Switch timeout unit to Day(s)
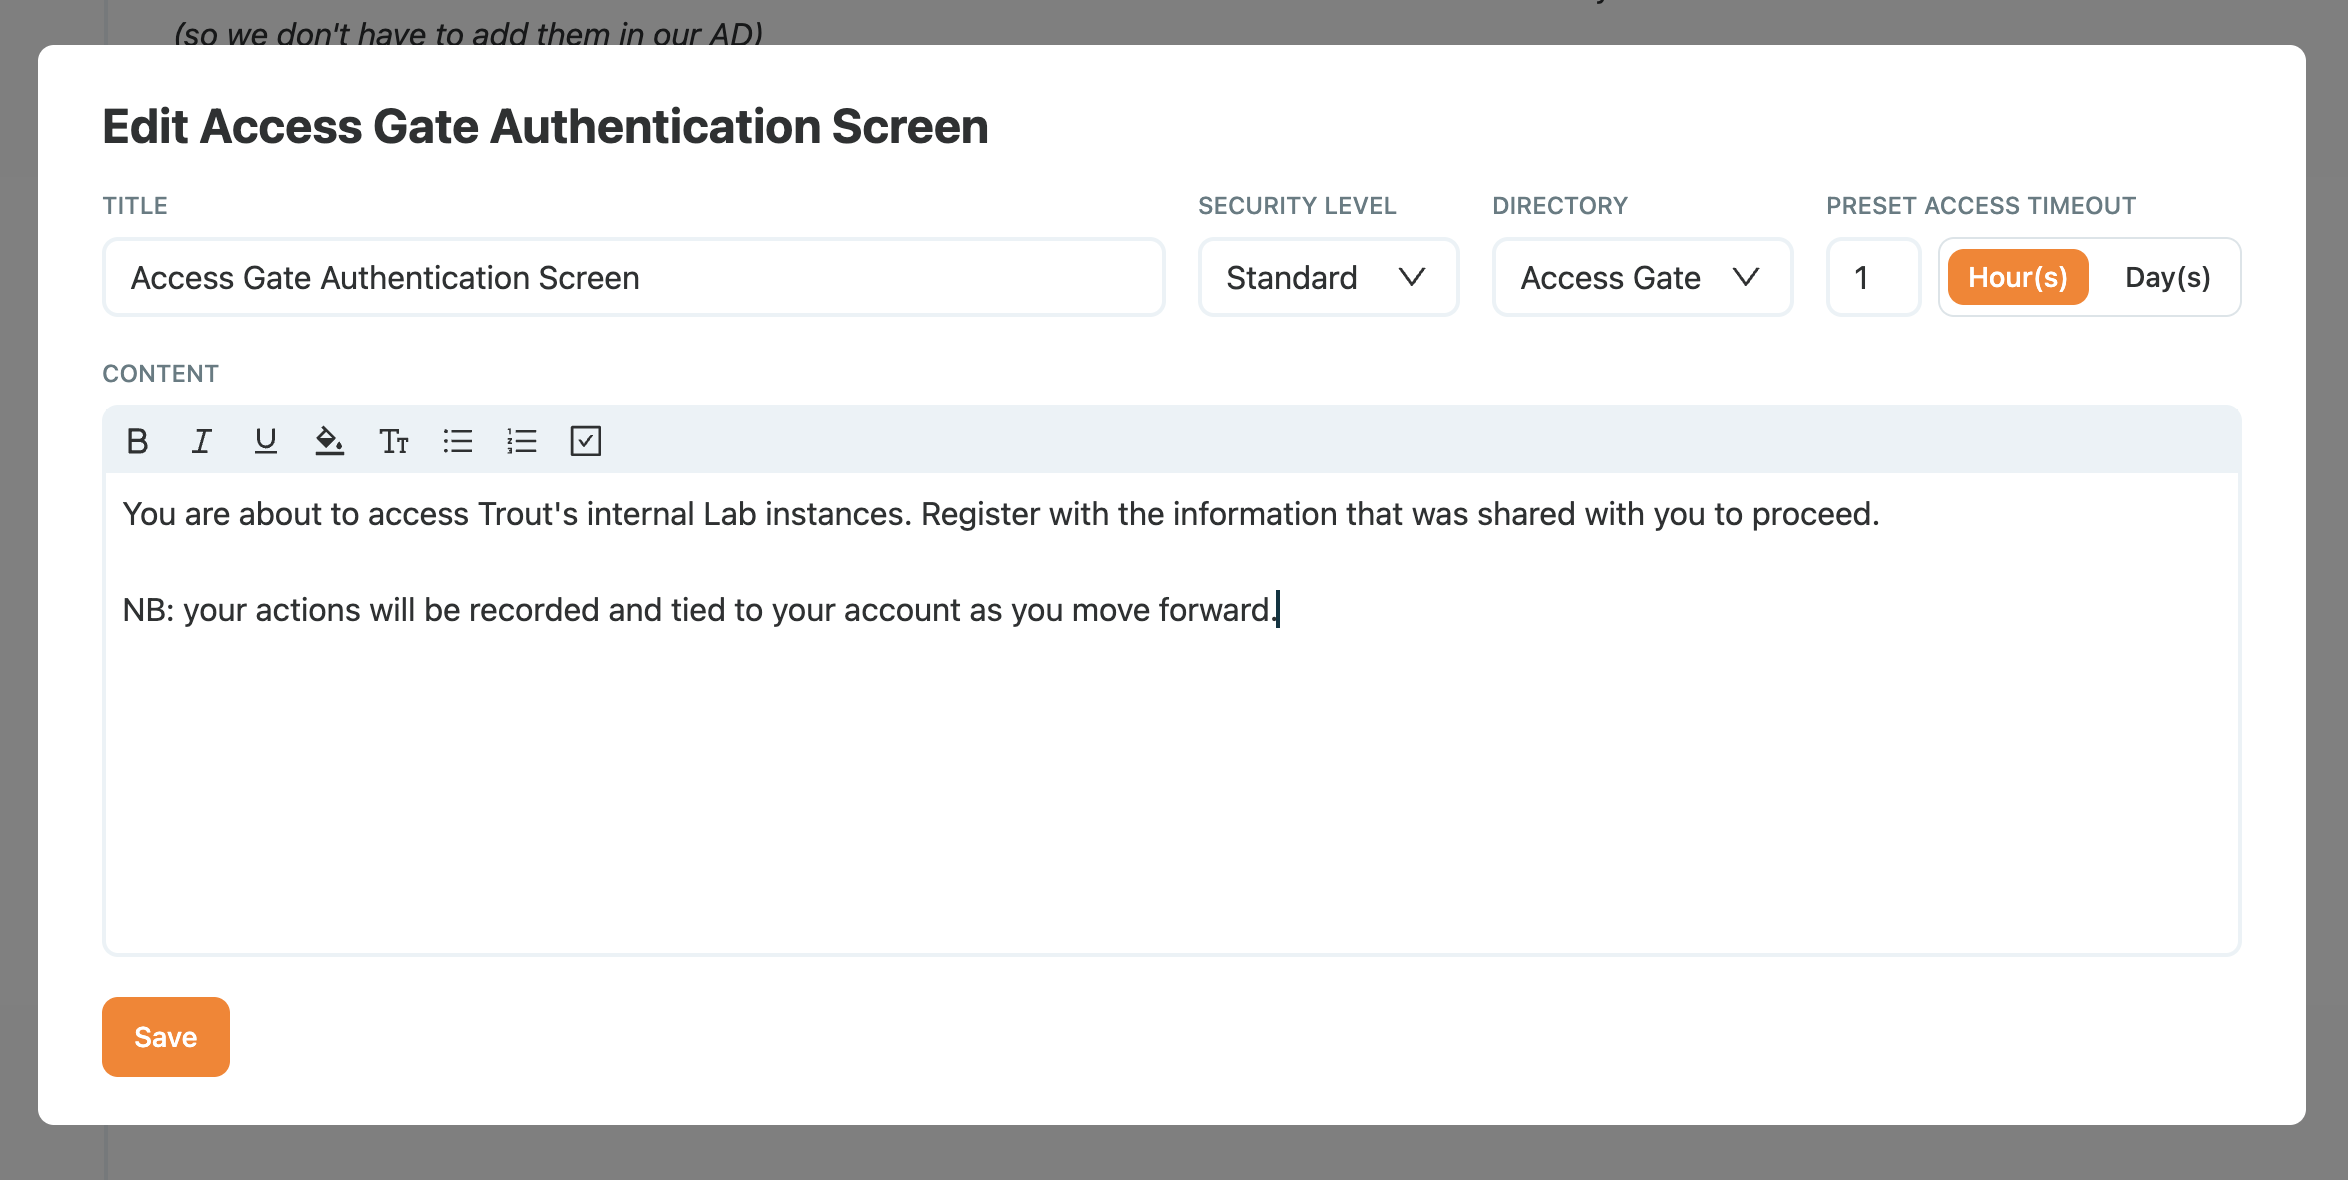This screenshot has height=1180, width=2348. click(2167, 277)
